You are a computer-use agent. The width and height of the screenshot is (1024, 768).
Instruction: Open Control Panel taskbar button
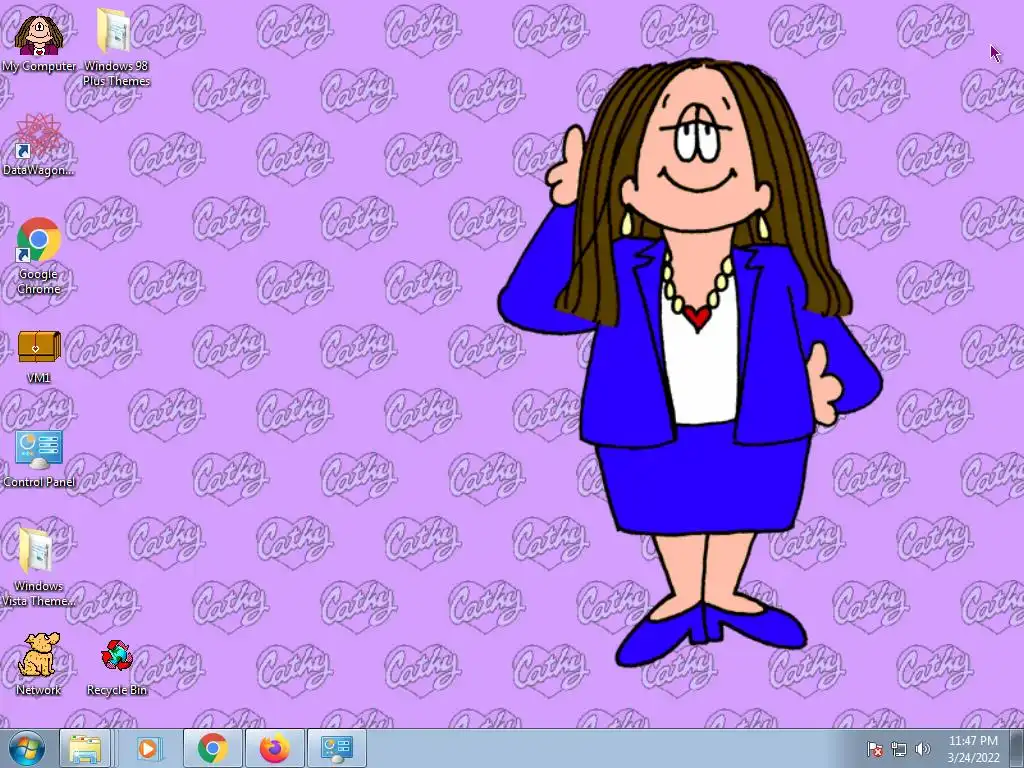click(x=337, y=748)
